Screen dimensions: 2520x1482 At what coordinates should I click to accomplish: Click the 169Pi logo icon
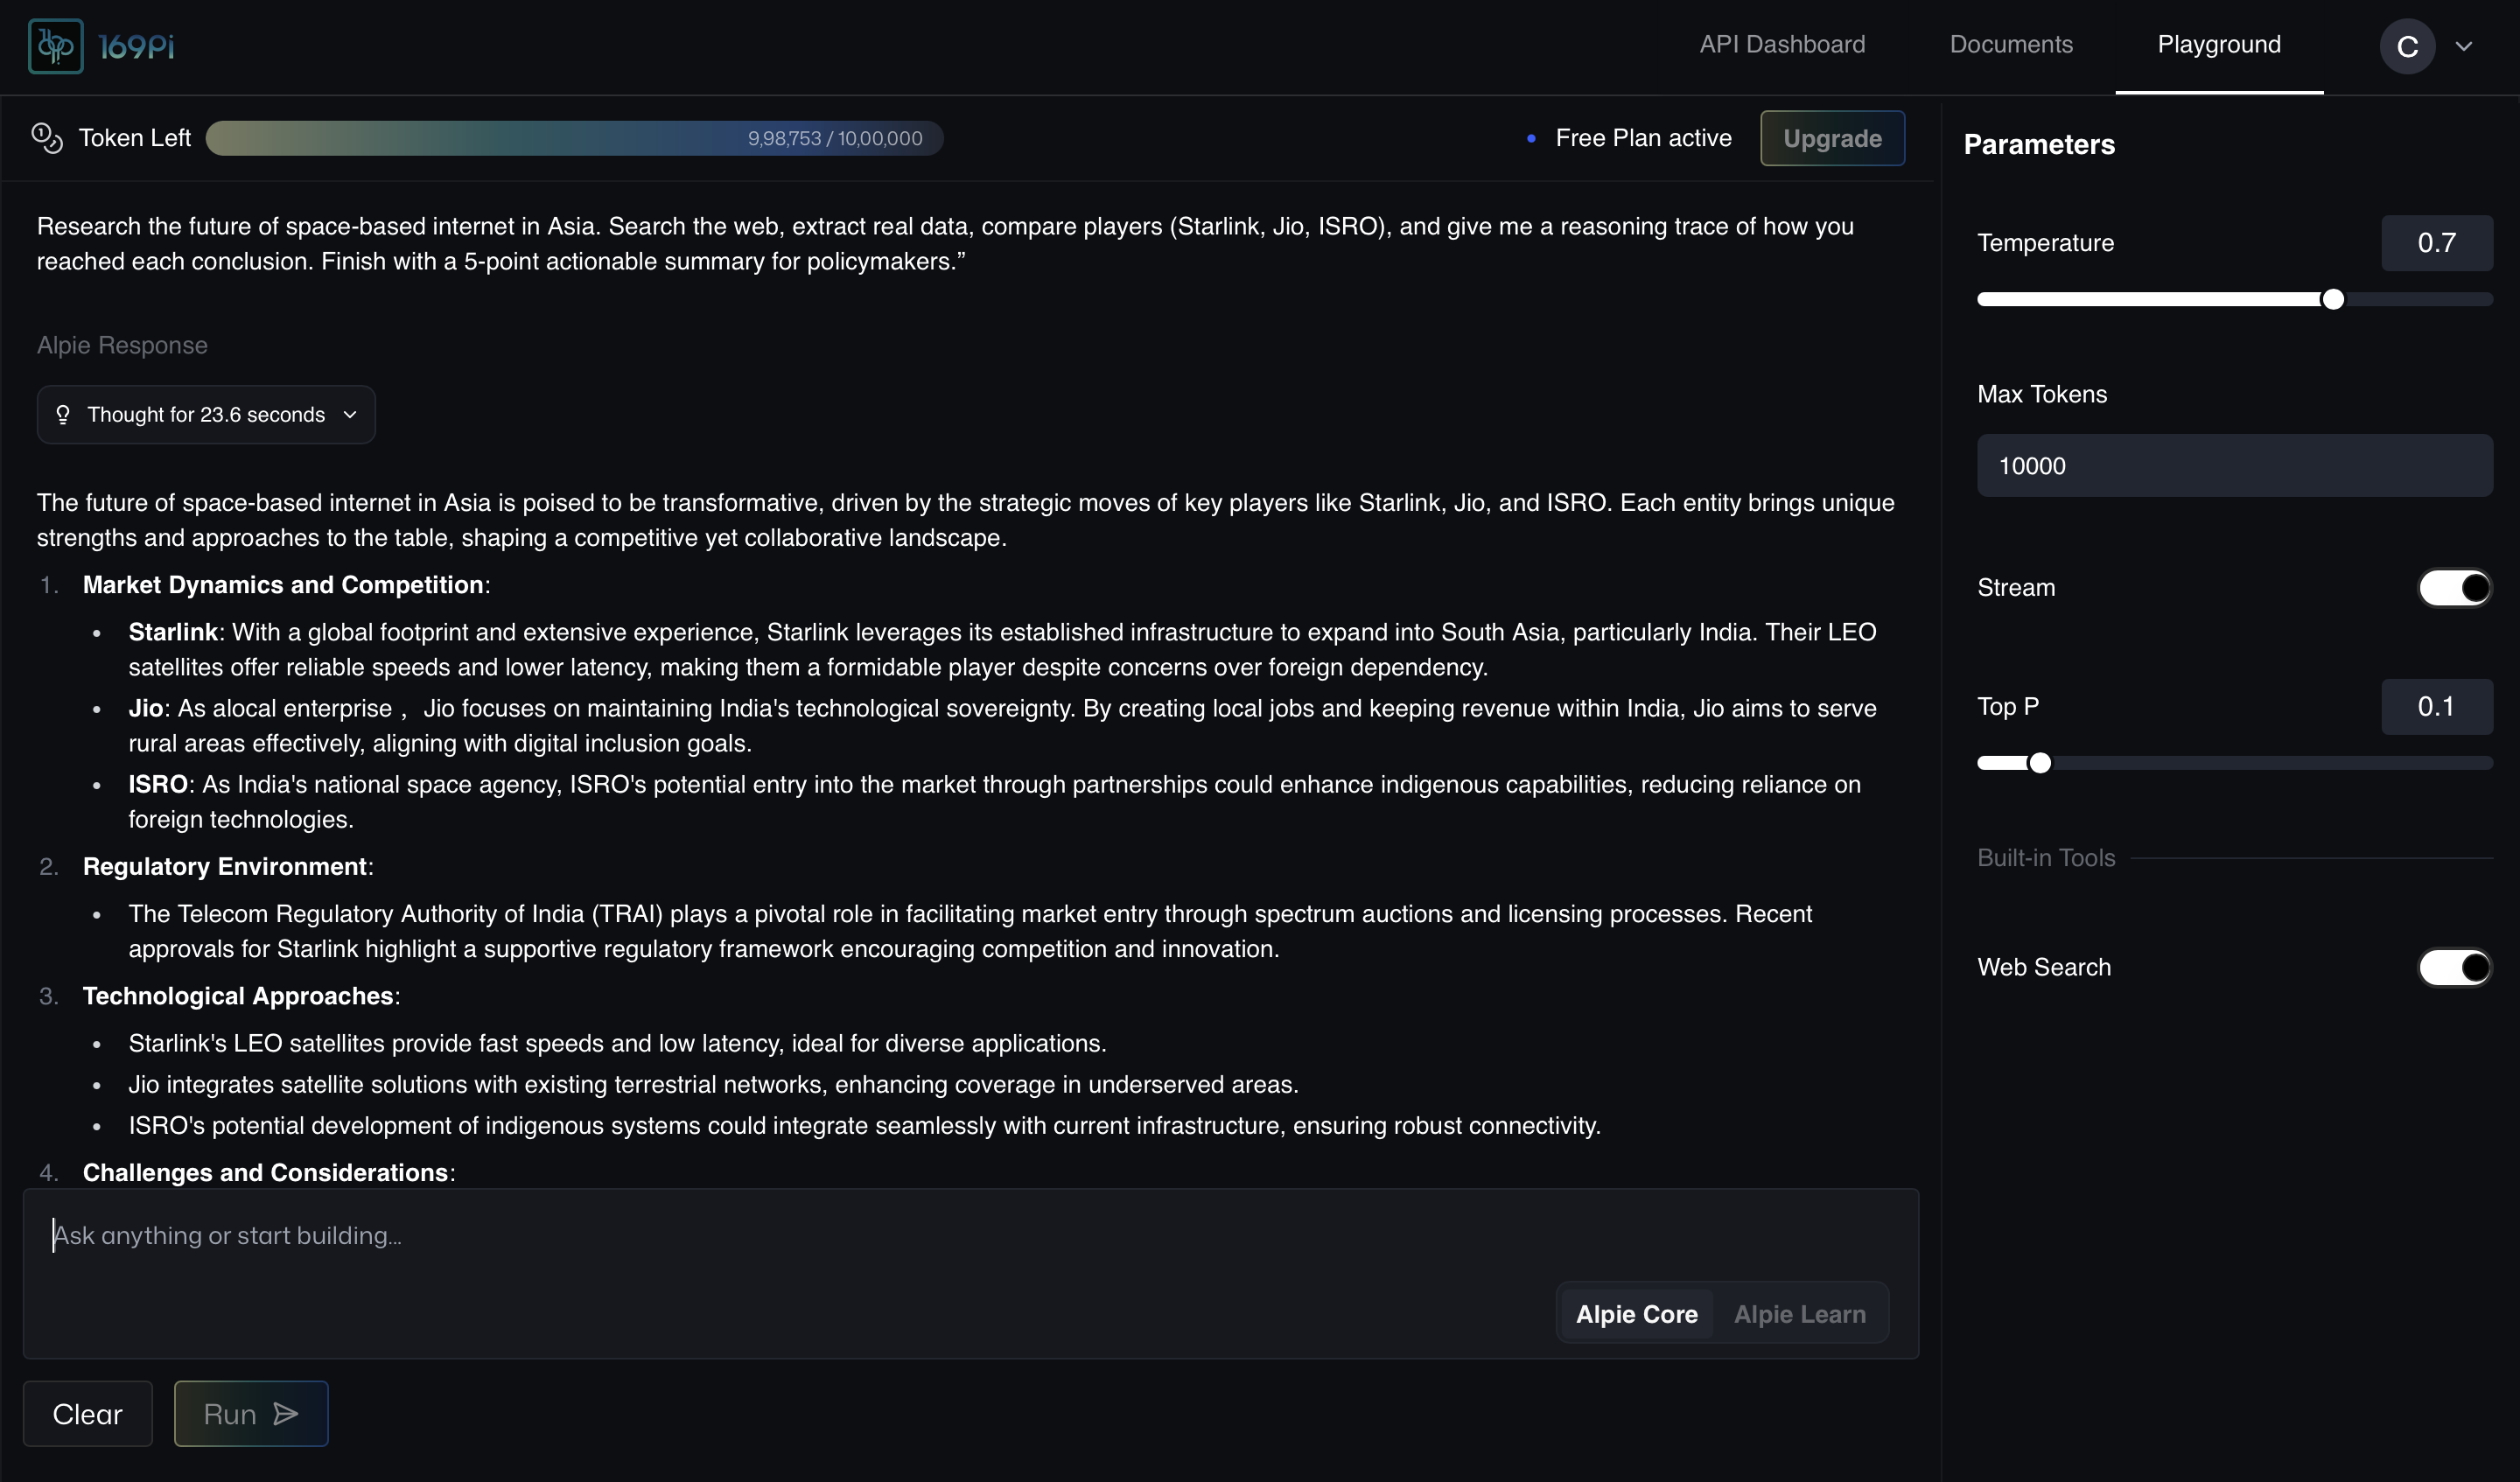[55, 45]
